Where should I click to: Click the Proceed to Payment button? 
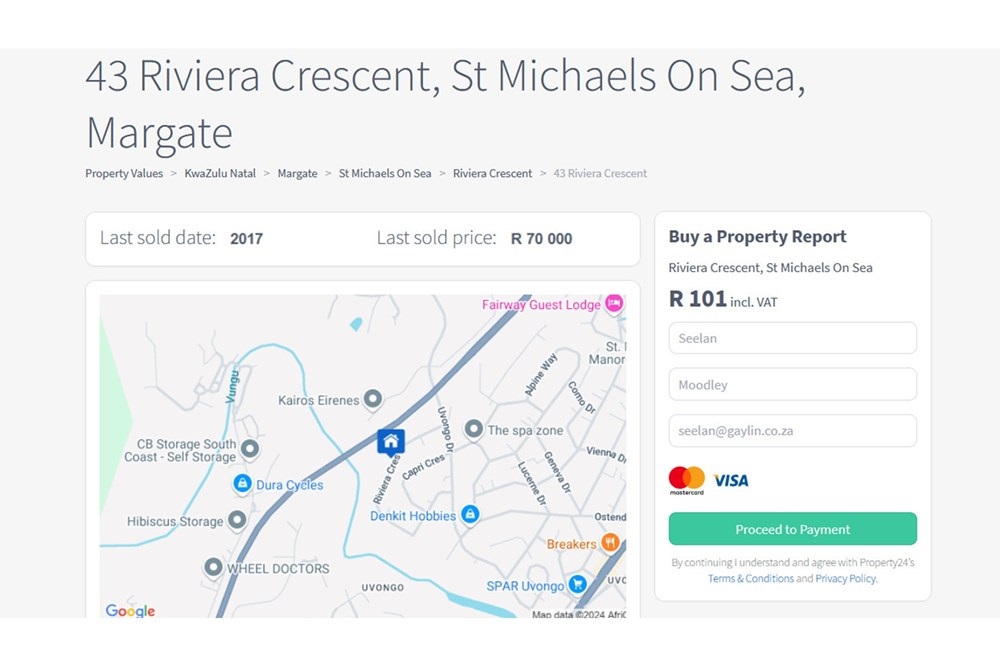point(792,529)
